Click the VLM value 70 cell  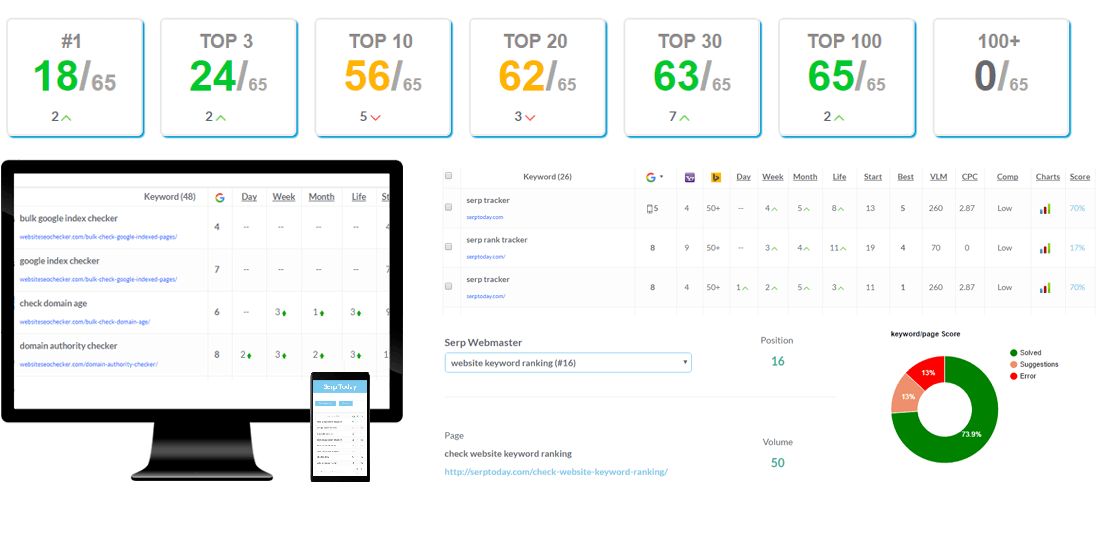938,248
